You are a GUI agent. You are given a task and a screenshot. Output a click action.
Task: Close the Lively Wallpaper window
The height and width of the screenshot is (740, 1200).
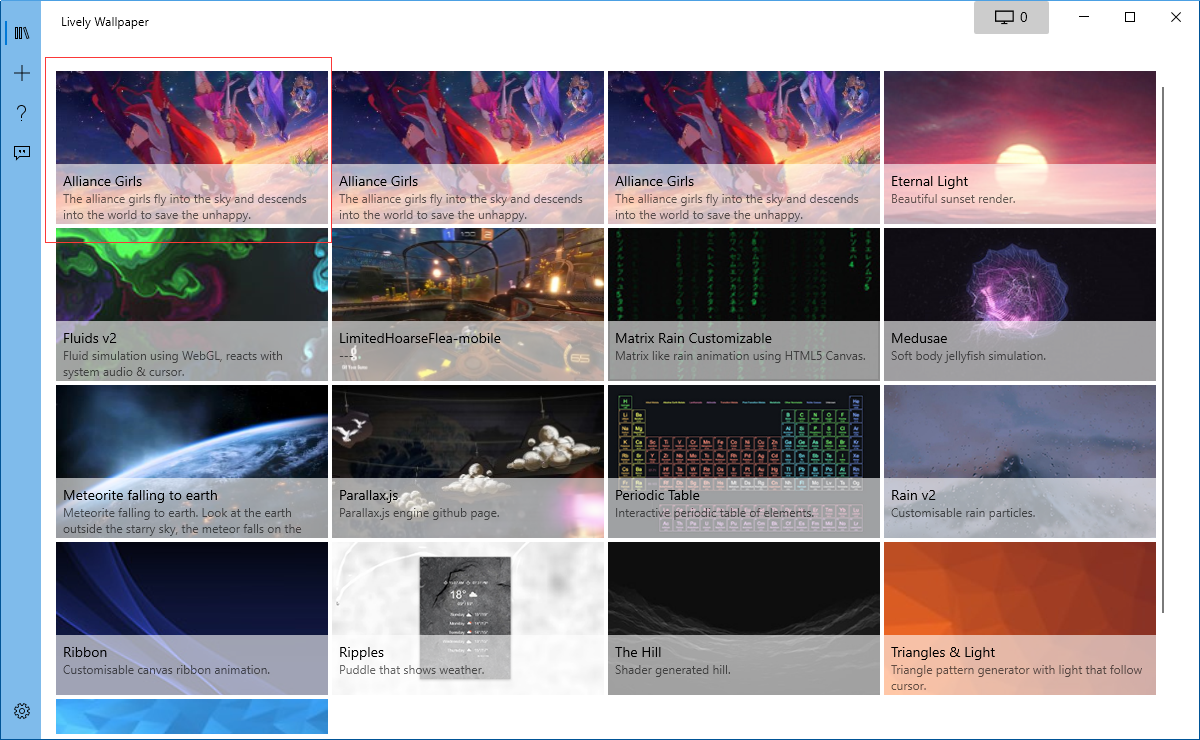click(1176, 17)
